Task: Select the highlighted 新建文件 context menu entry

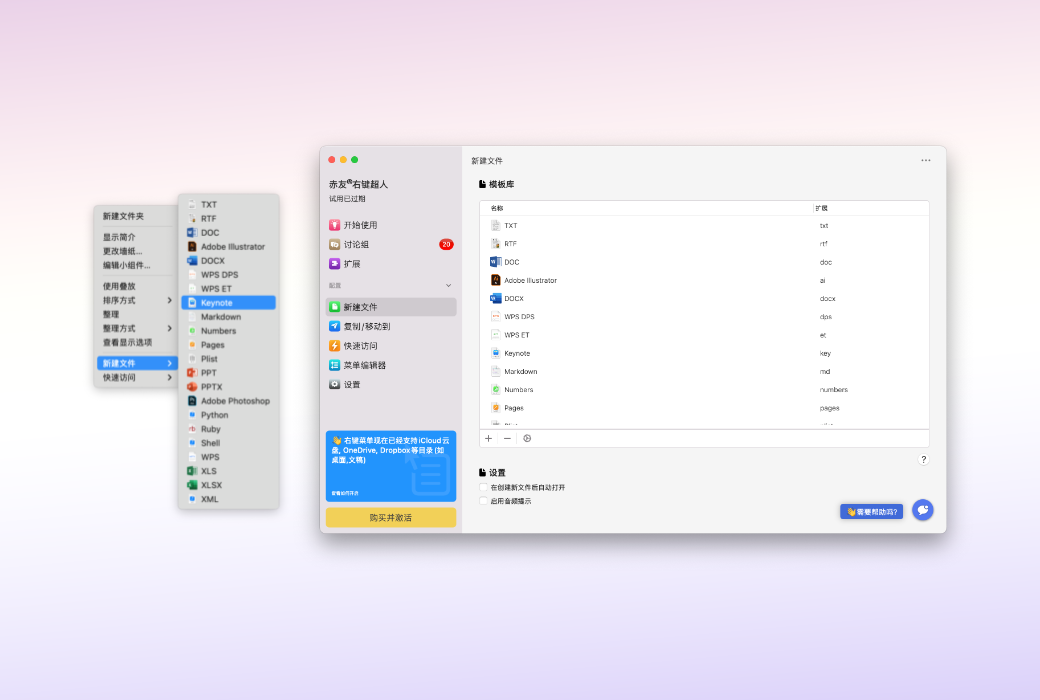Action: click(136, 363)
